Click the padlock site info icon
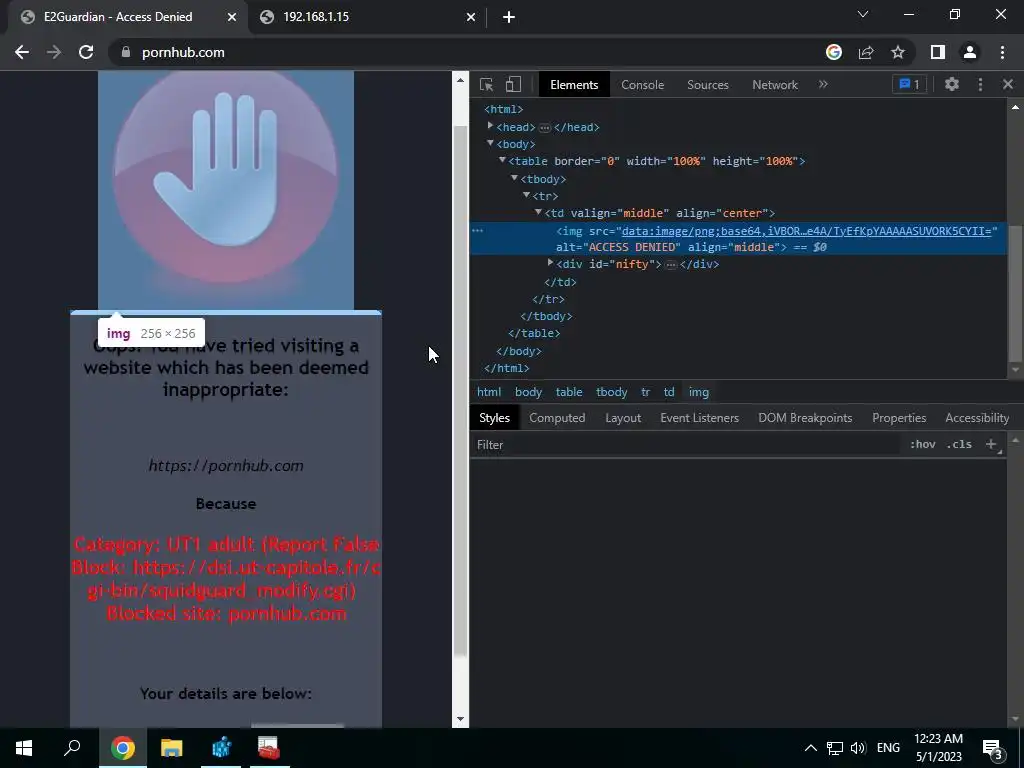 click(x=126, y=52)
